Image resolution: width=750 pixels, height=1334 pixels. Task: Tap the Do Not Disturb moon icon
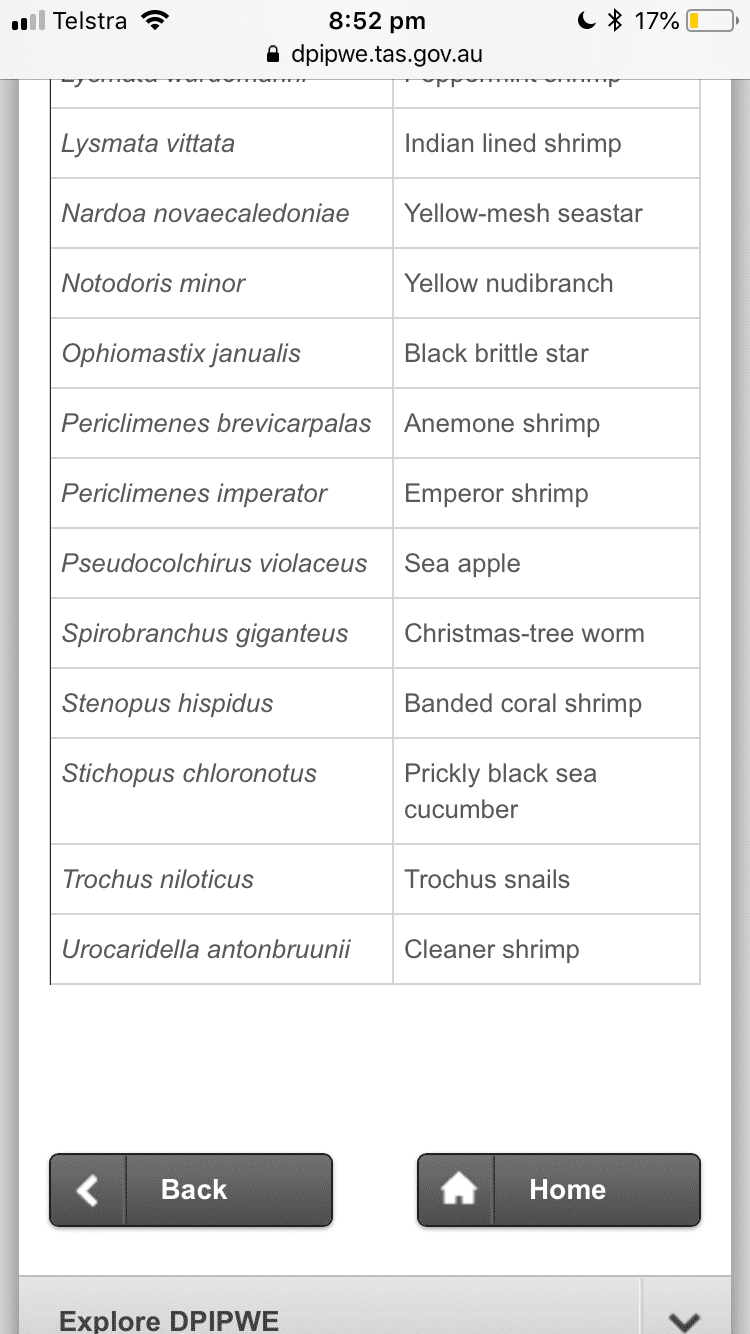587,21
